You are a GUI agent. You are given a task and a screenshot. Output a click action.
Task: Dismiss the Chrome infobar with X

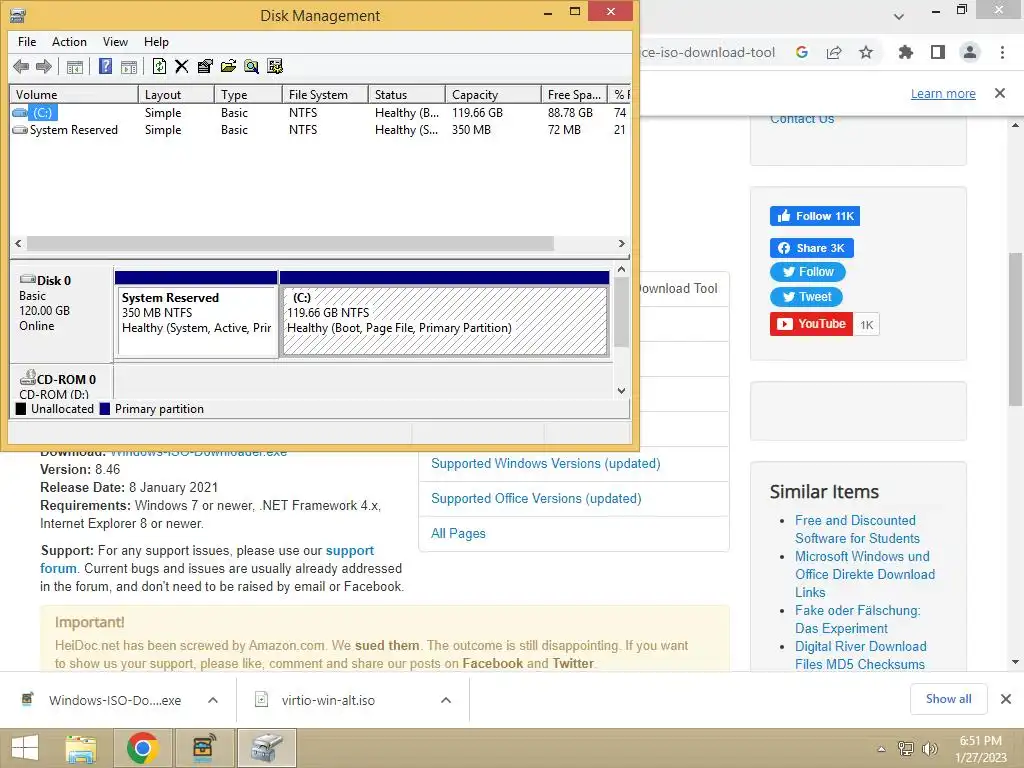1000,93
